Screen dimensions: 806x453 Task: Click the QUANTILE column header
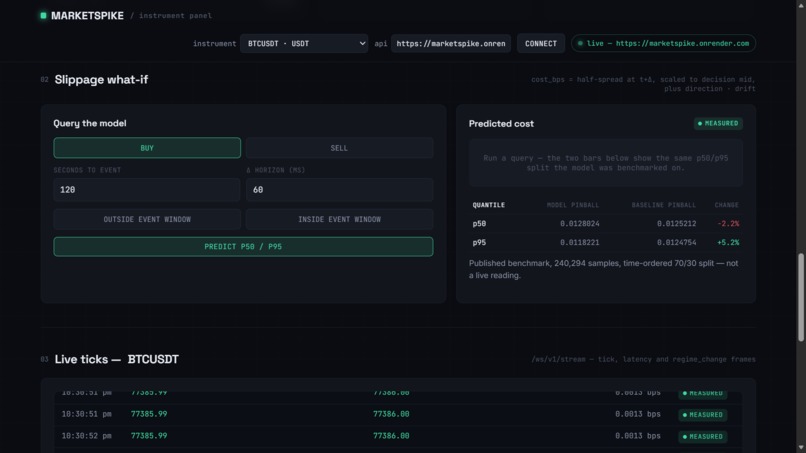488,205
